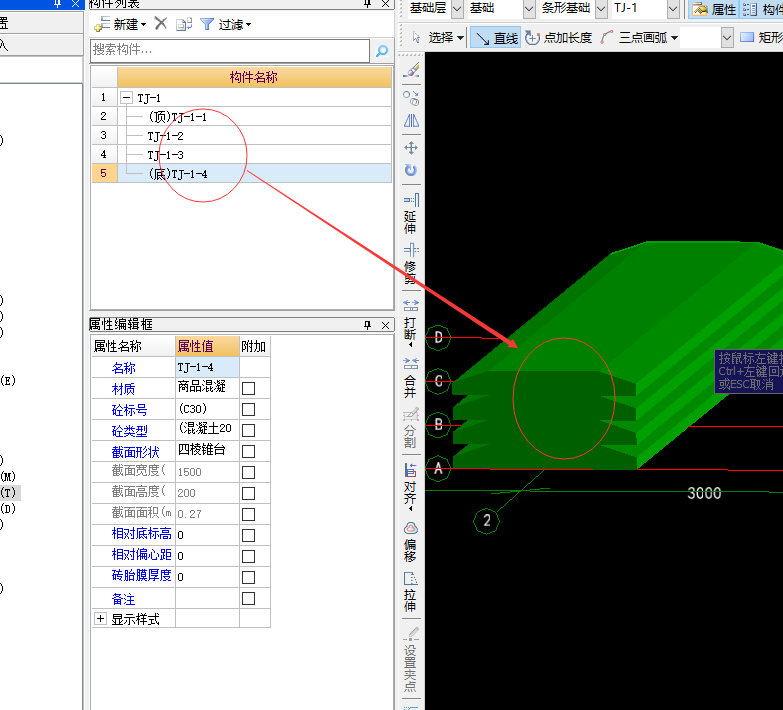The height and width of the screenshot is (710, 783).
Task: Close the 属性编辑框 panel
Action: tap(386, 325)
